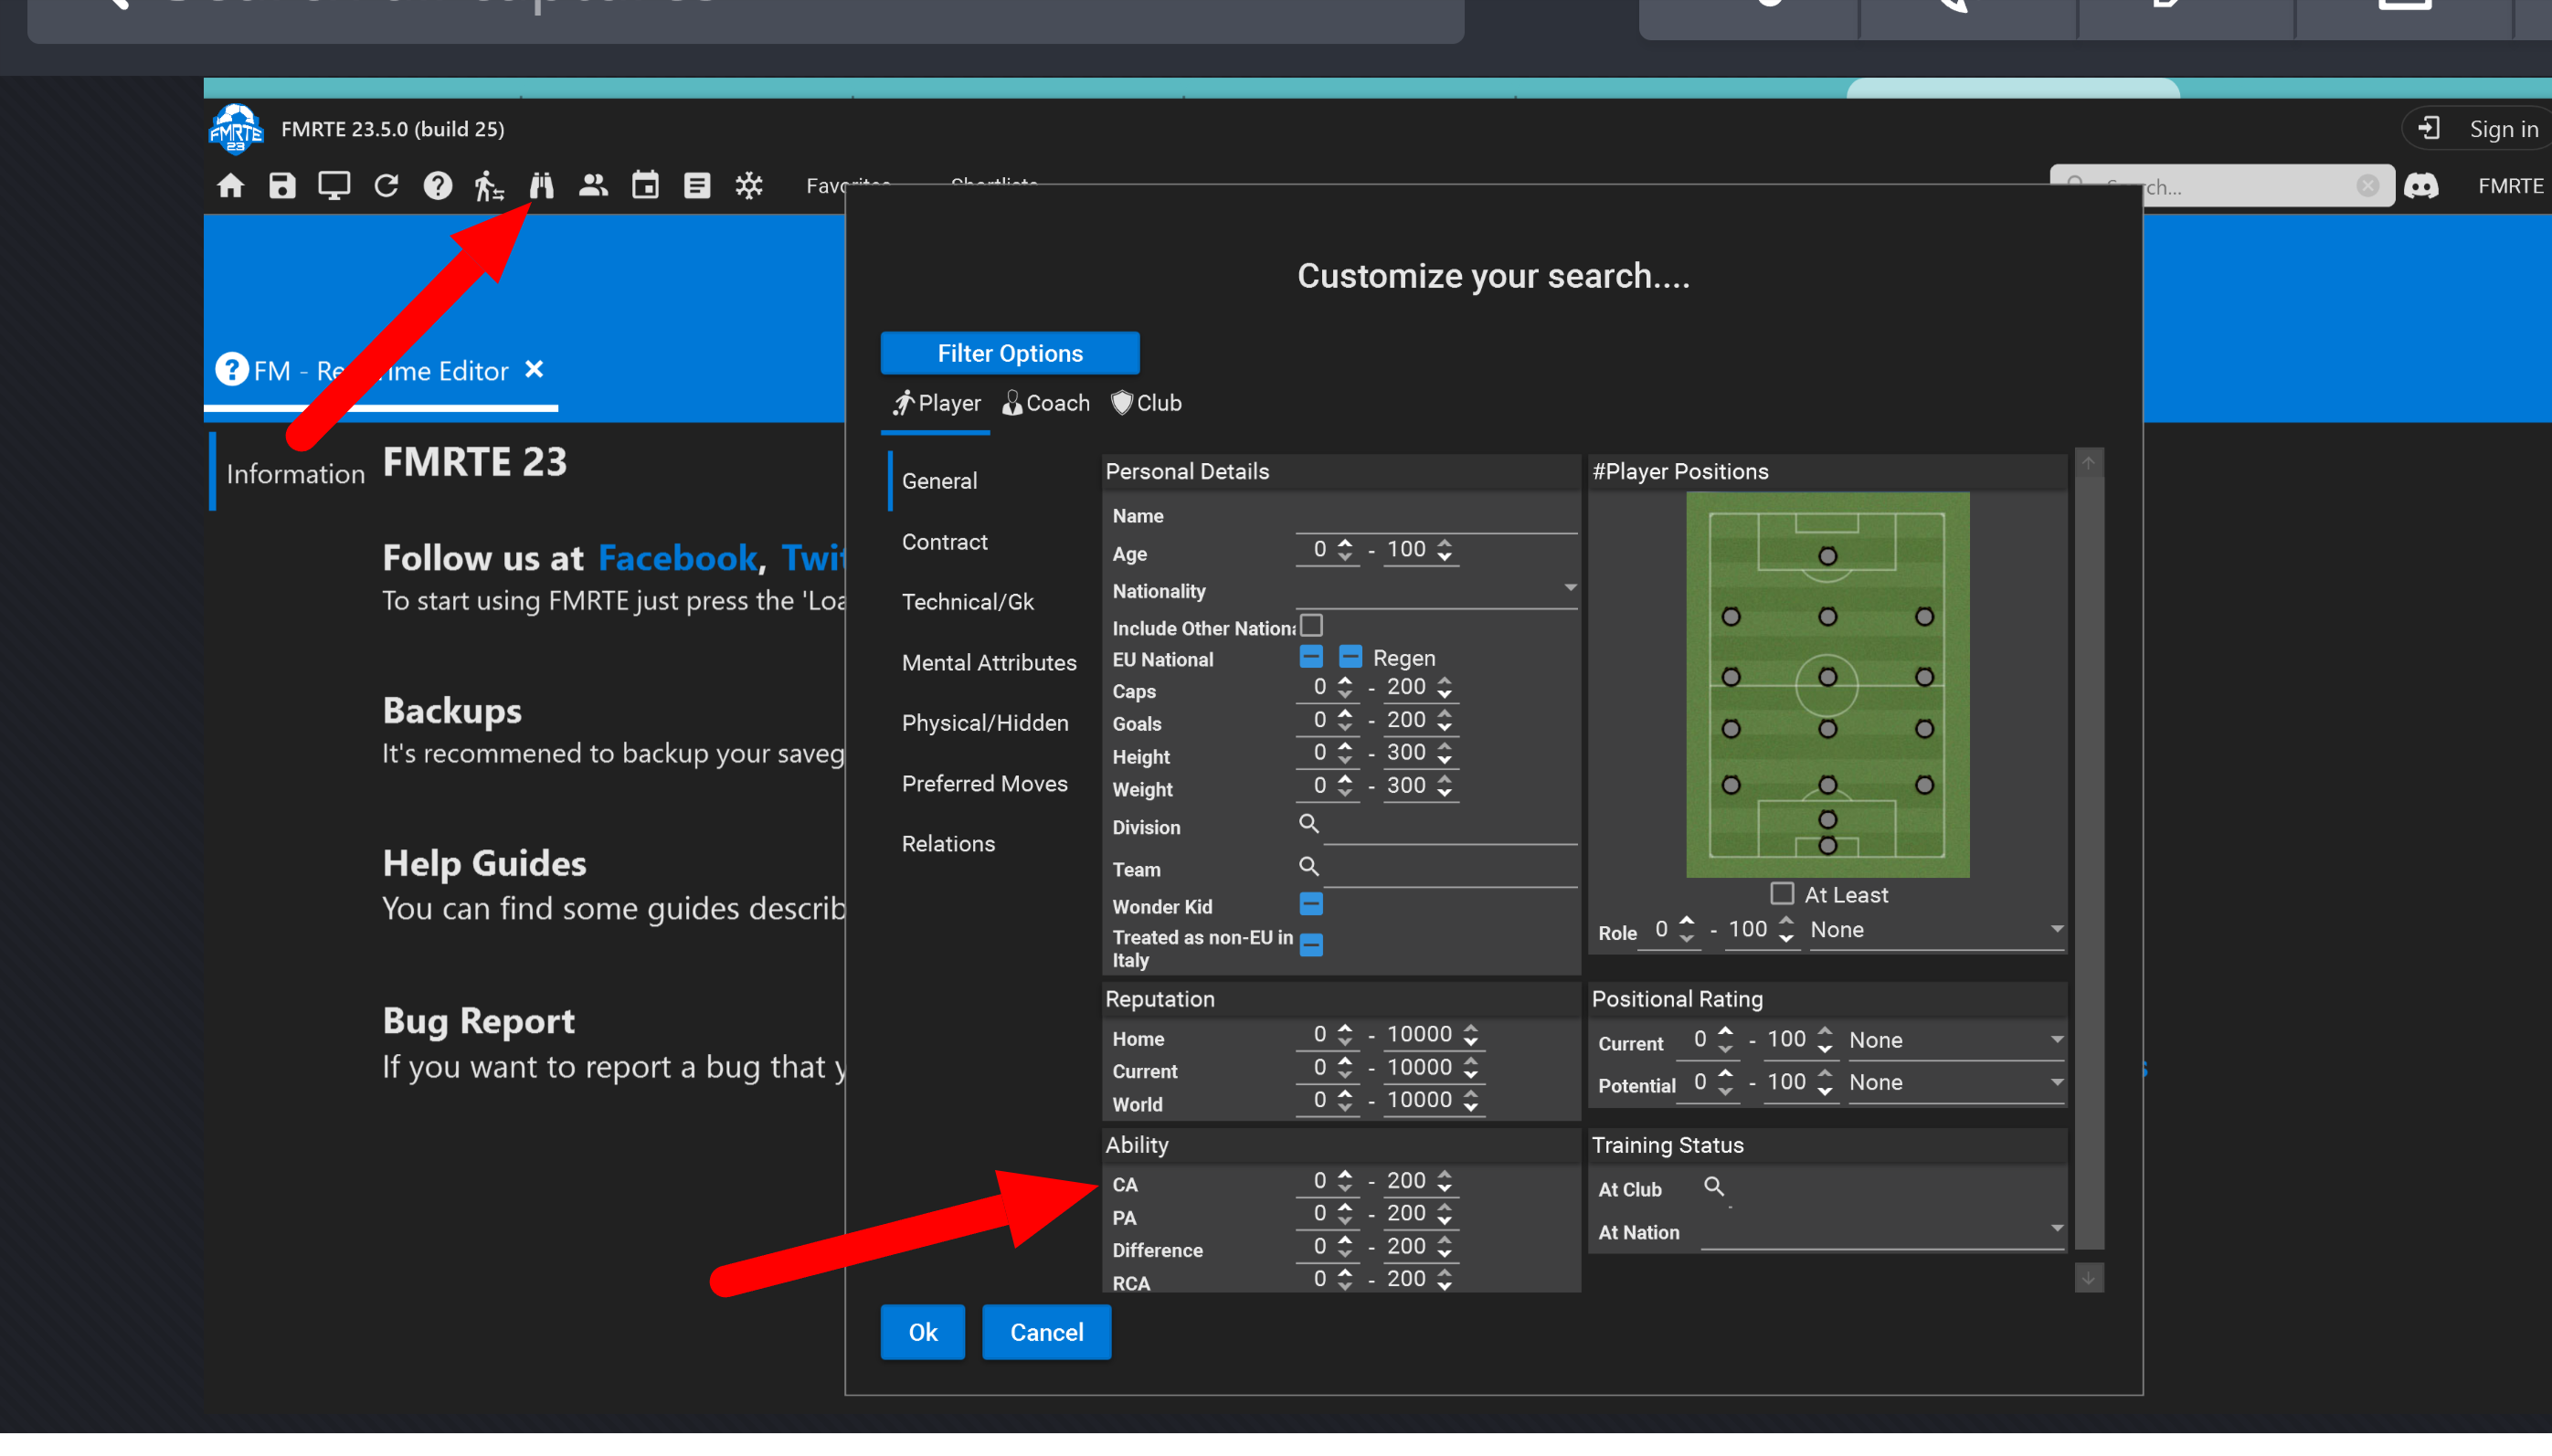Click the Save floppy disk icon
Viewport: 2552px width, 1456px height.
282,186
